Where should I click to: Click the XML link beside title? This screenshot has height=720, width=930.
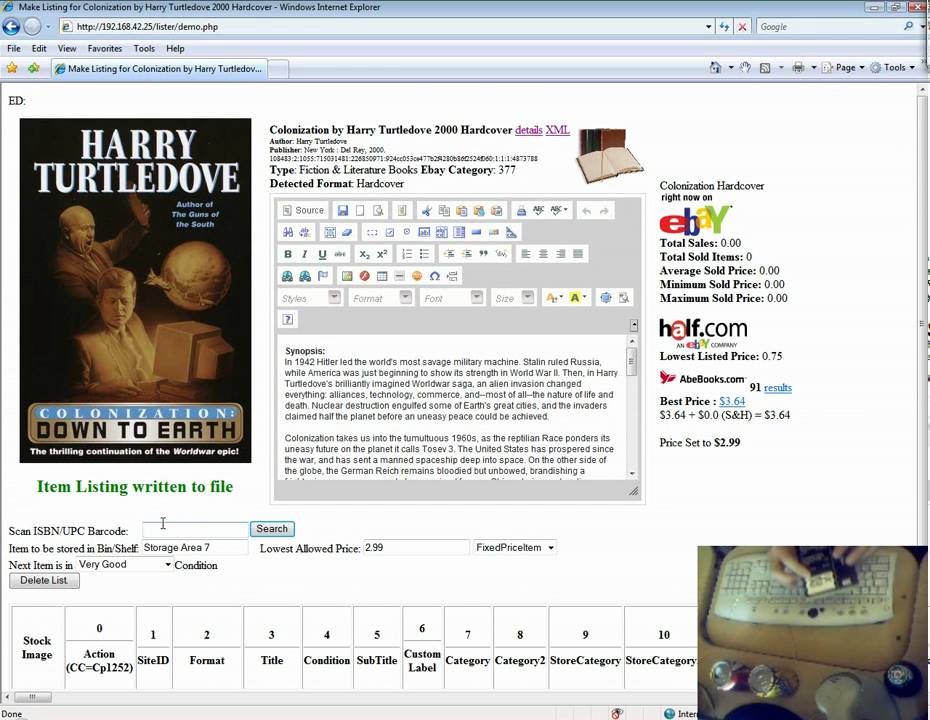(558, 130)
